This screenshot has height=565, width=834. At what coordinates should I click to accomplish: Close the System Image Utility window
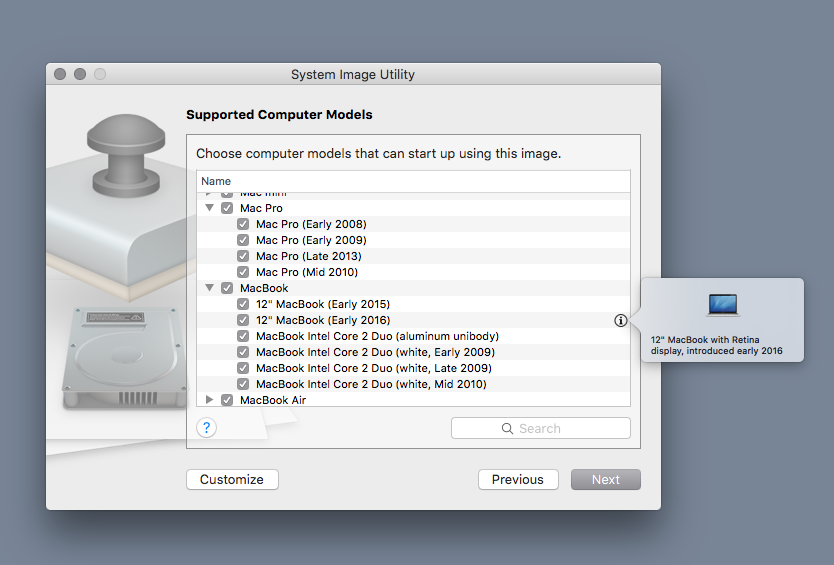click(x=60, y=74)
